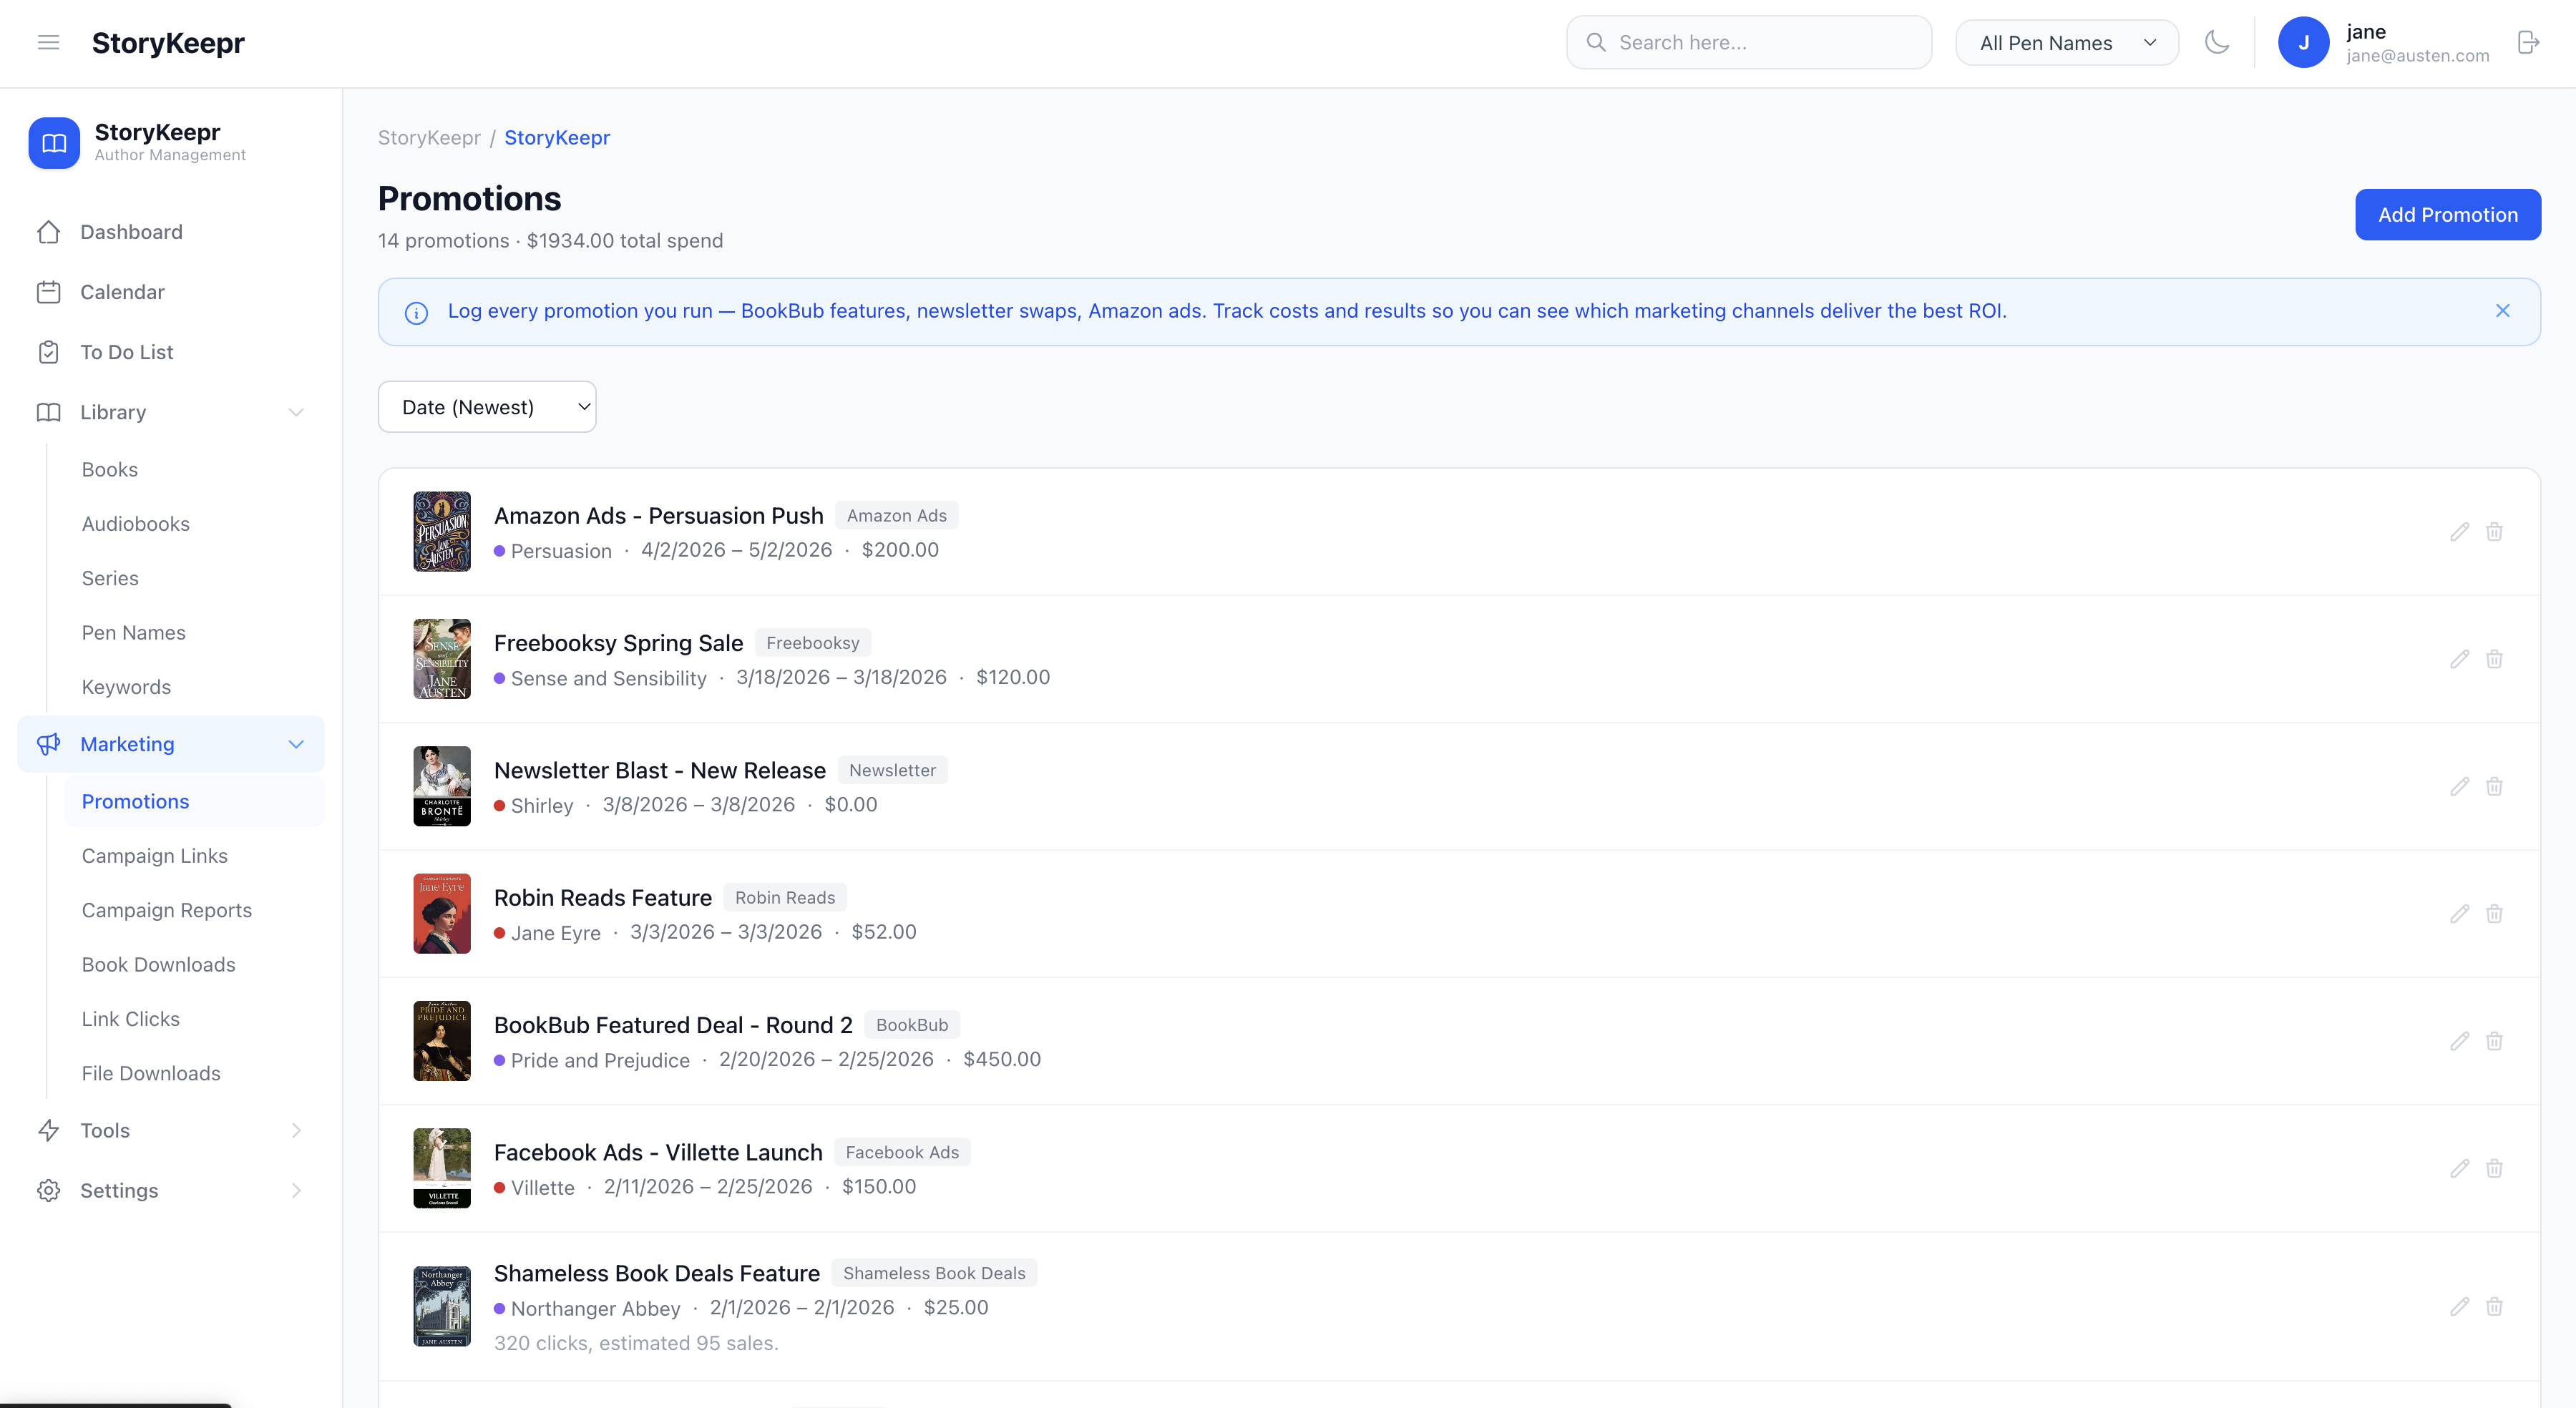Toggle dark mode moon icon
The image size is (2576, 1408).
[x=2217, y=42]
